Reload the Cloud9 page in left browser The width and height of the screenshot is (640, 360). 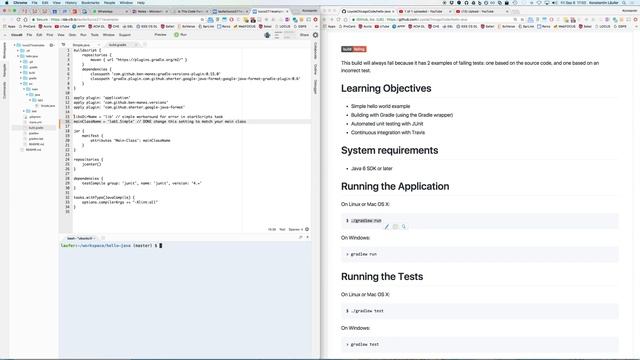click(18, 19)
